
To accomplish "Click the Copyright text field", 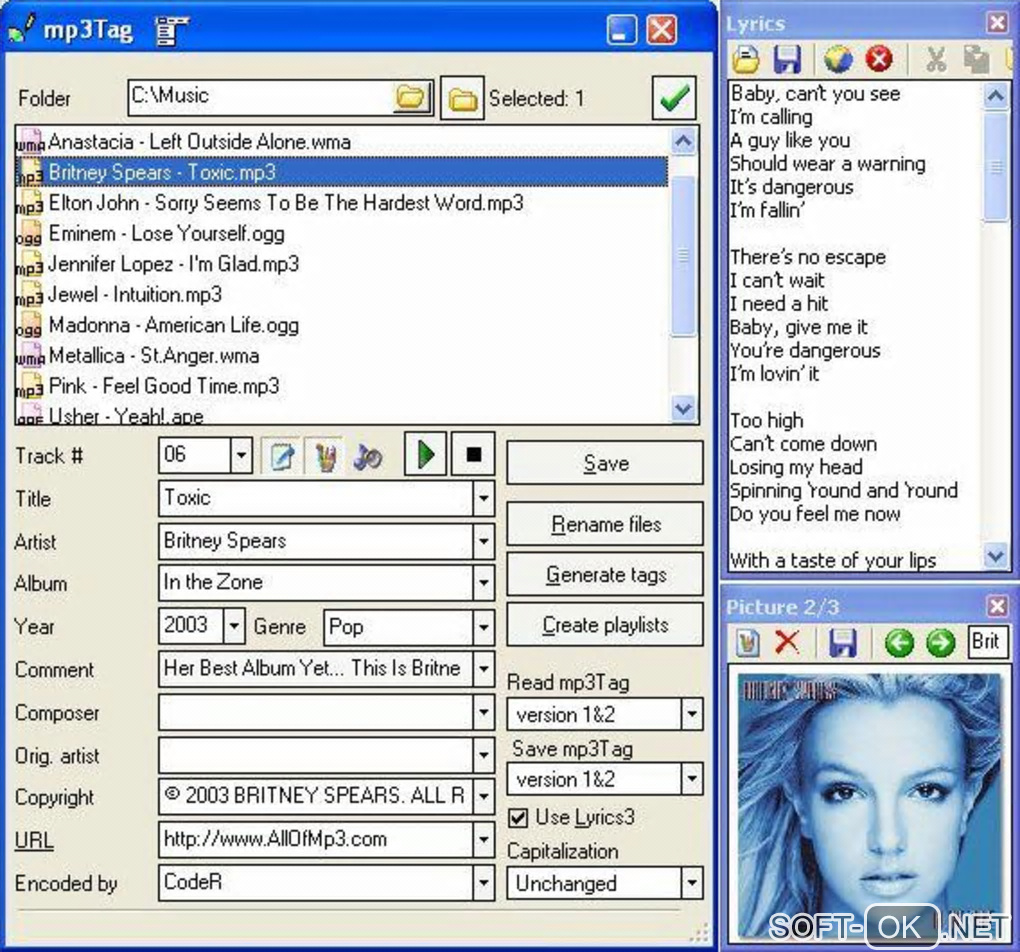I will [315, 796].
